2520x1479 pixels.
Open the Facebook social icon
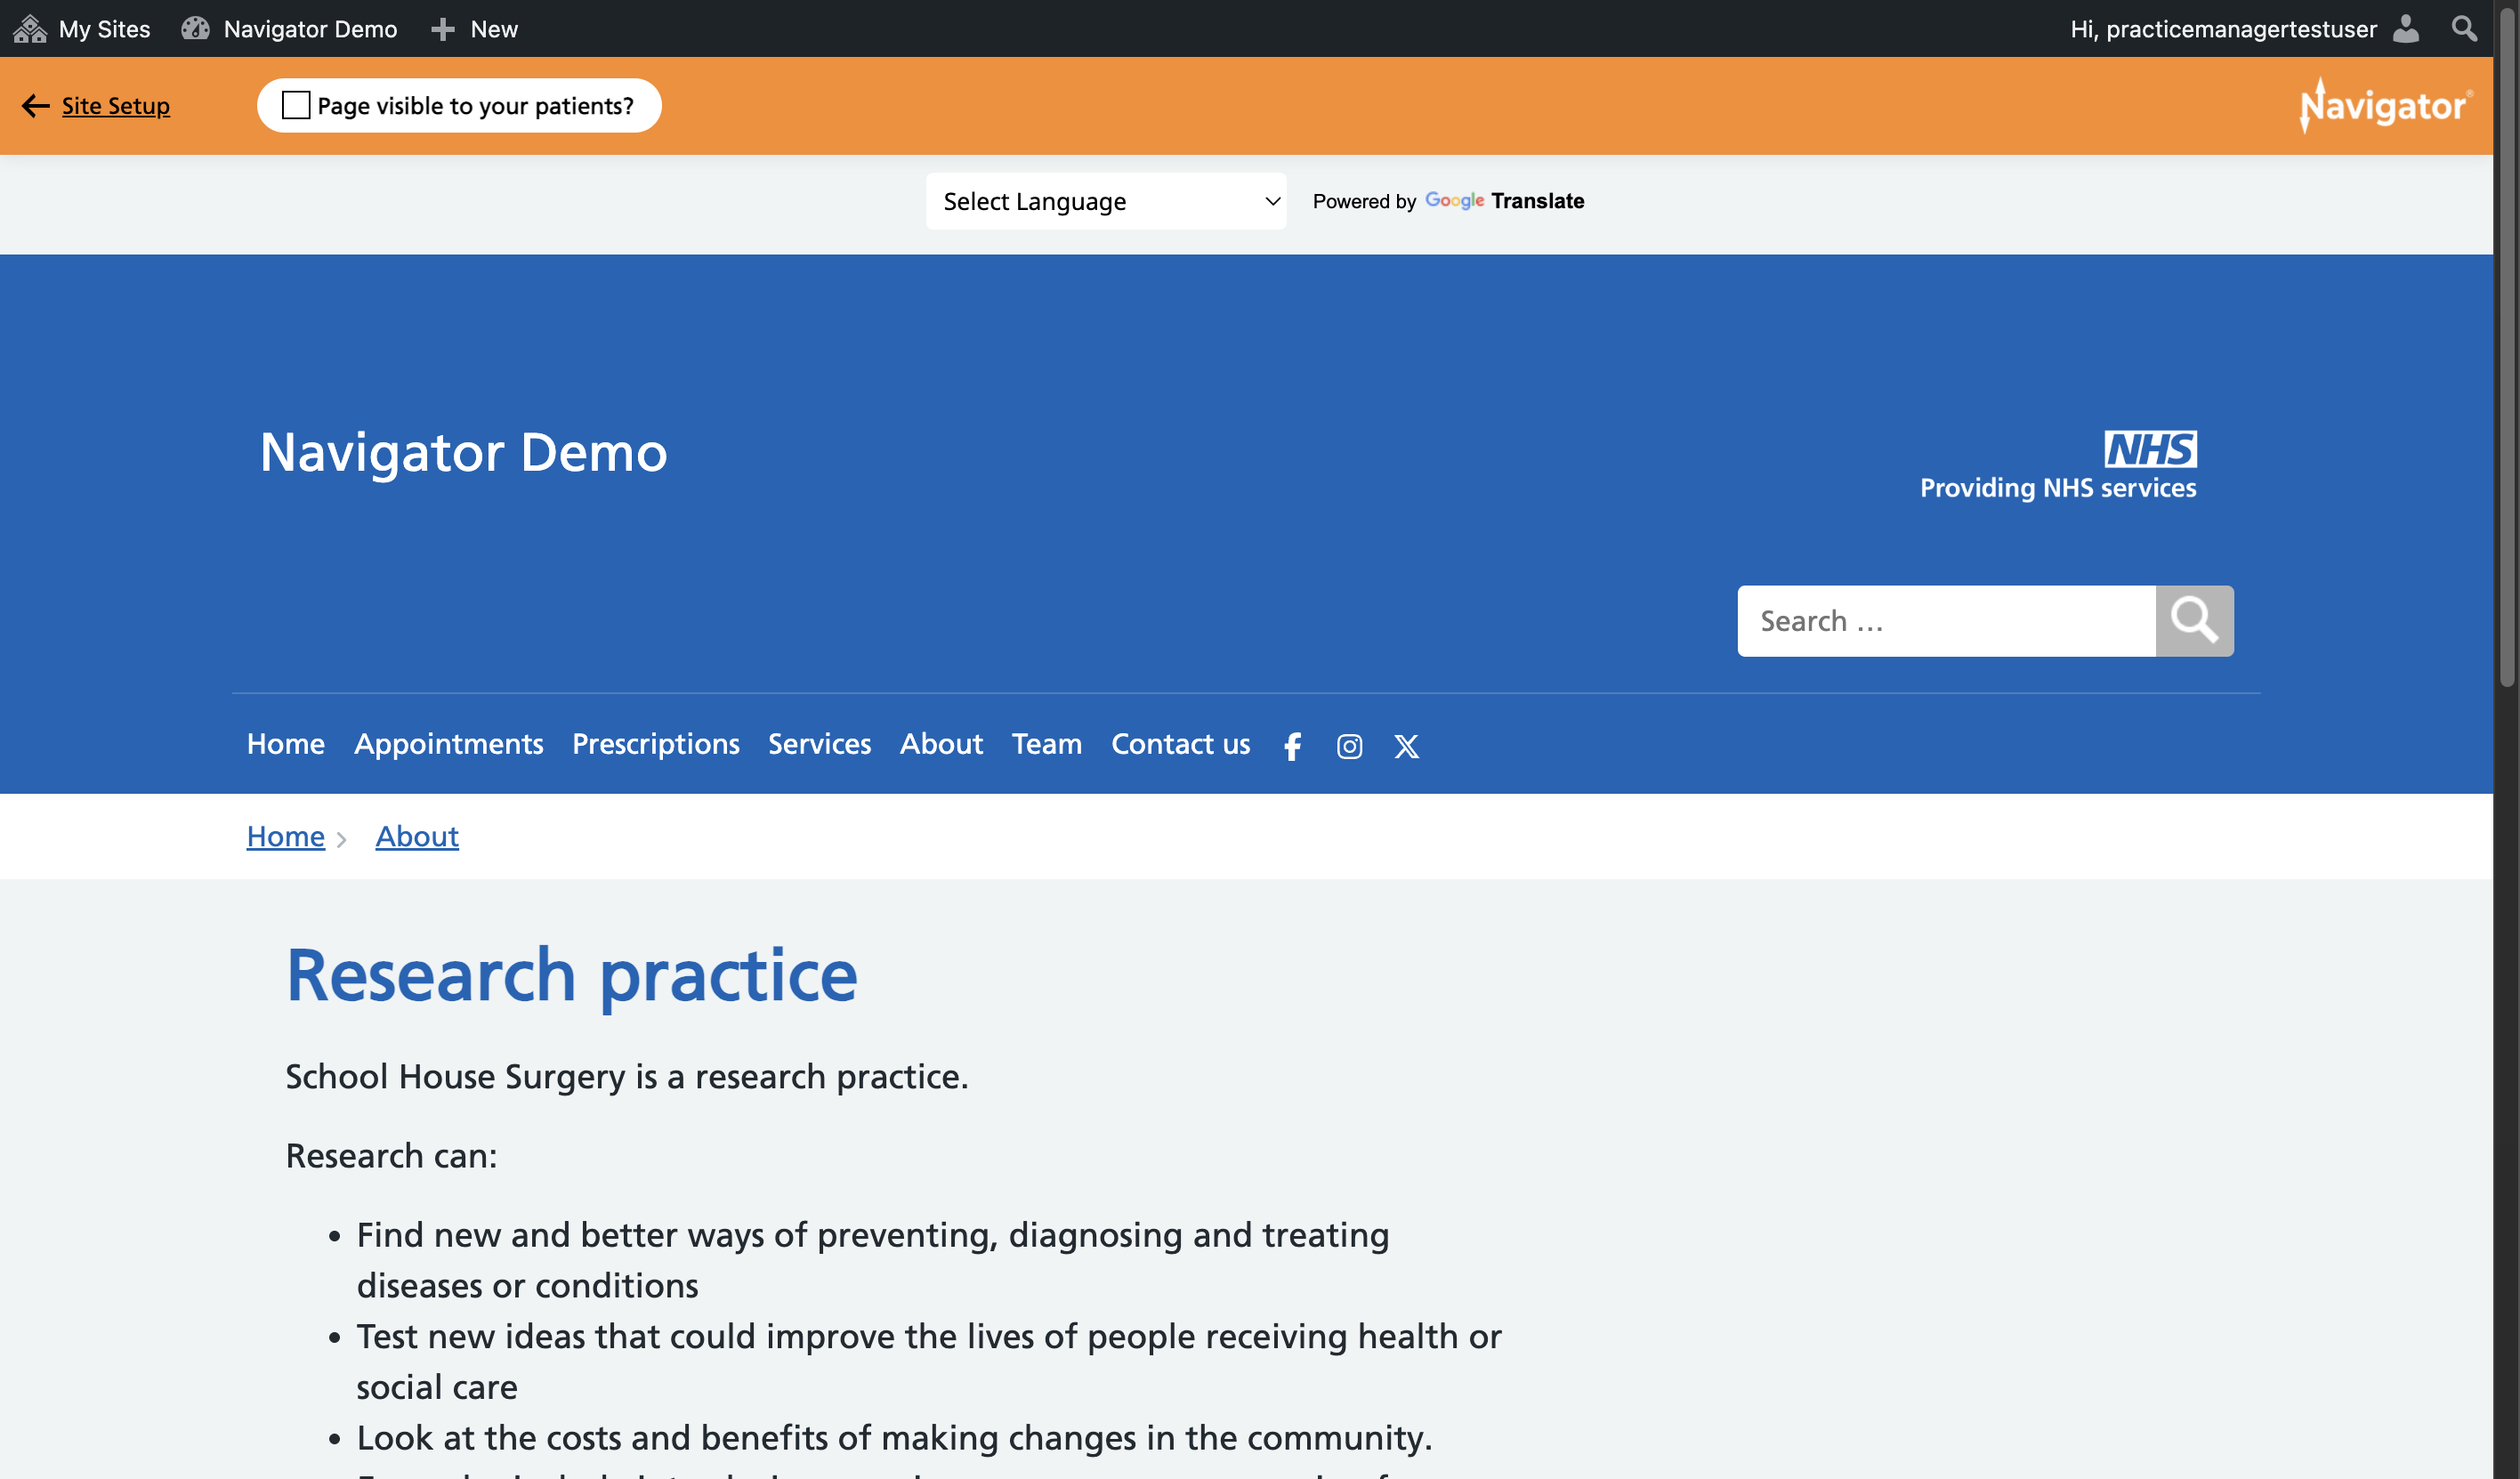[1292, 746]
